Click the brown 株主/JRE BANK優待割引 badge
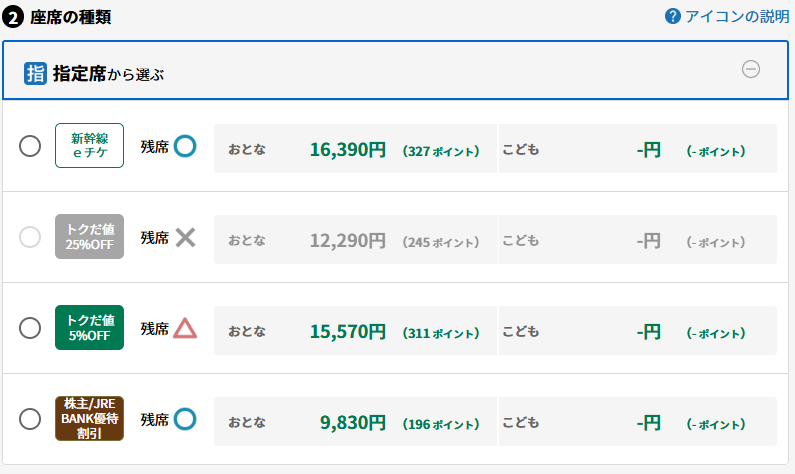 click(x=89, y=419)
